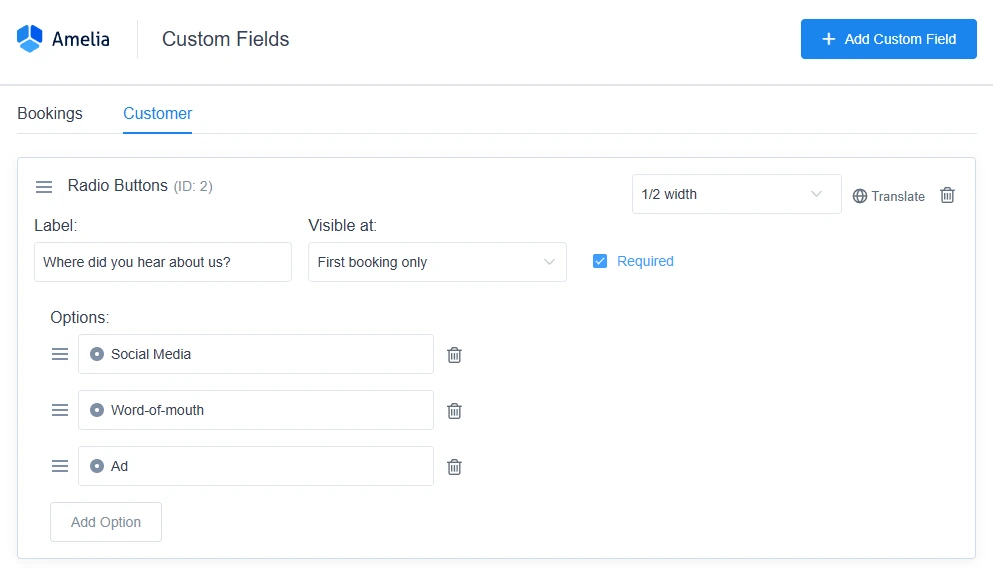Click the Add Option button

[106, 522]
